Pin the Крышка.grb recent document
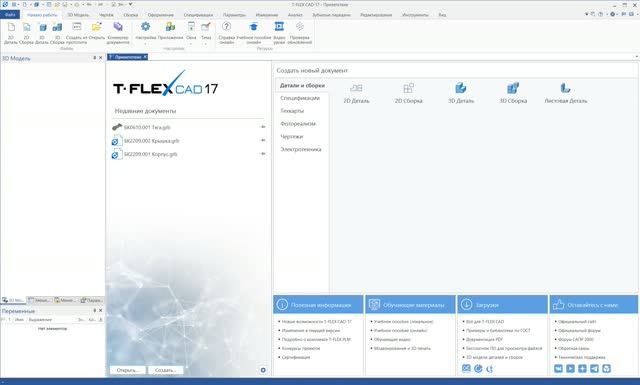The height and width of the screenshot is (385, 640). 263,140
